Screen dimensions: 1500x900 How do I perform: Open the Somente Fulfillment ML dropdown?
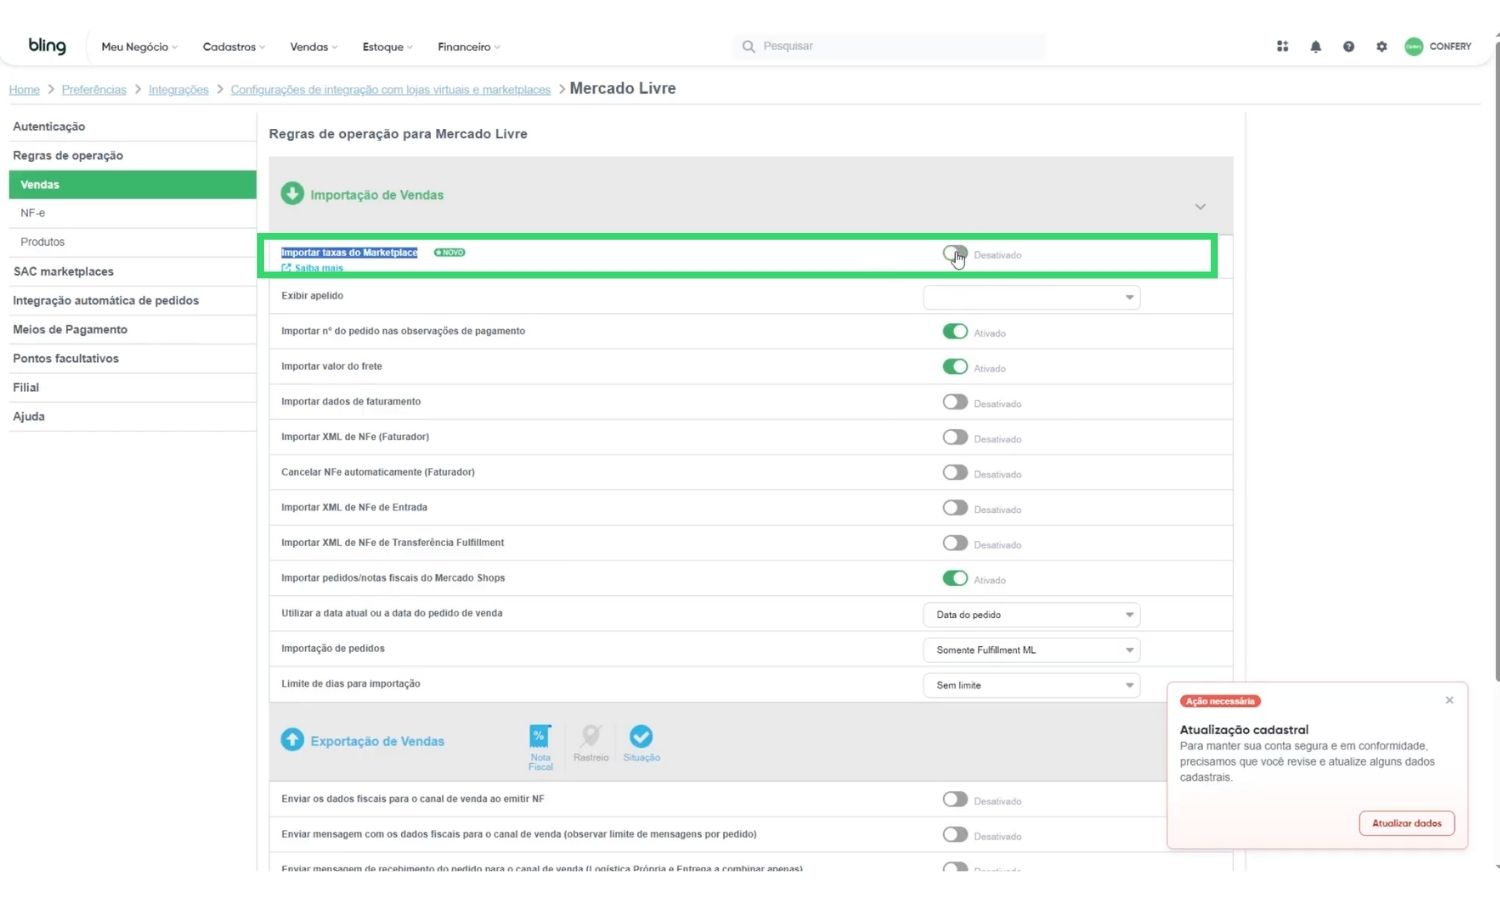1031,650
